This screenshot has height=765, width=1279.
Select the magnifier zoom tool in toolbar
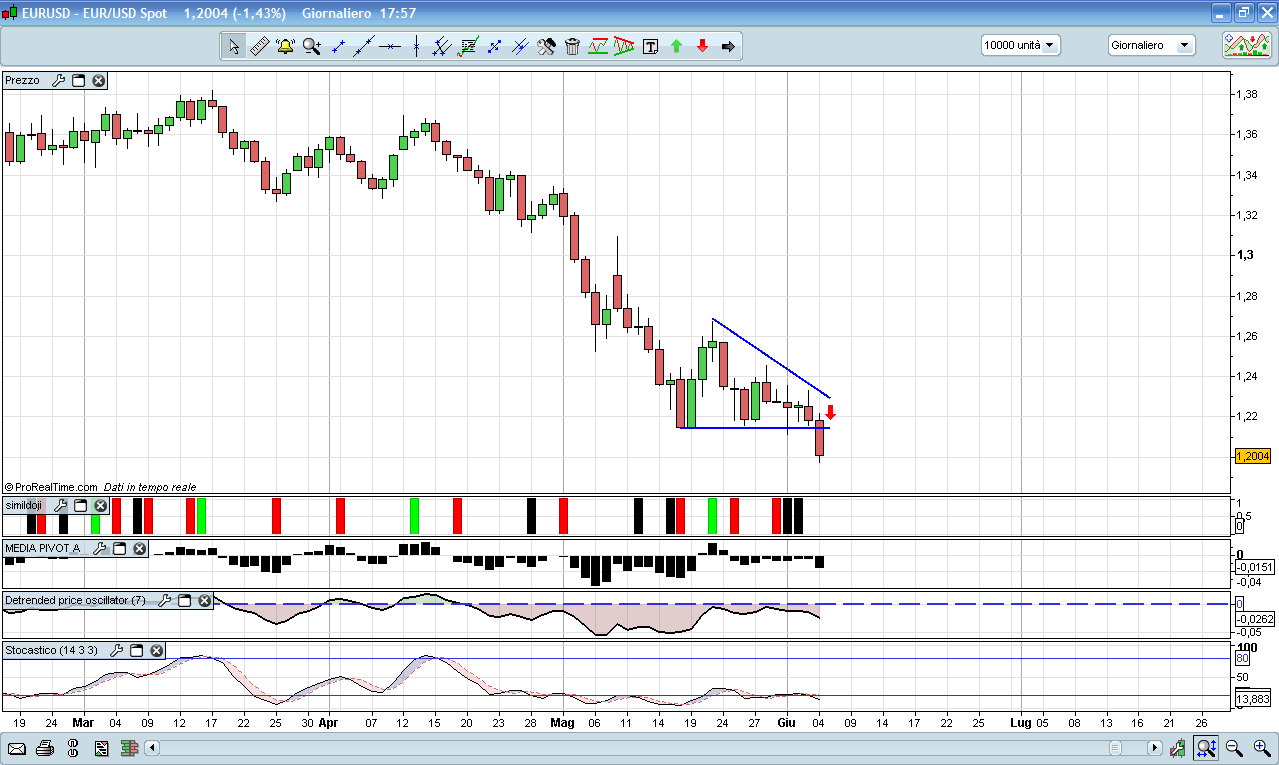[x=311, y=46]
